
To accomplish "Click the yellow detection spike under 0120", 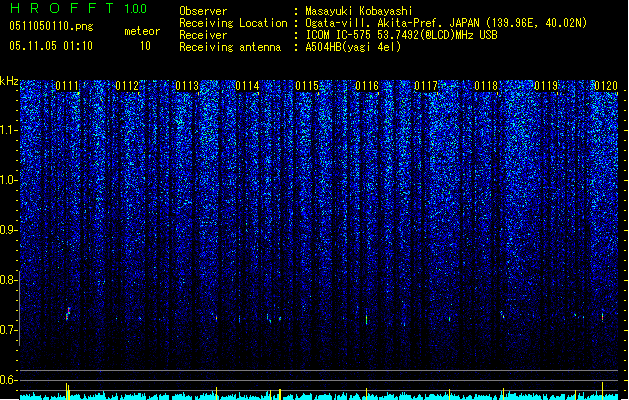I will (603, 390).
